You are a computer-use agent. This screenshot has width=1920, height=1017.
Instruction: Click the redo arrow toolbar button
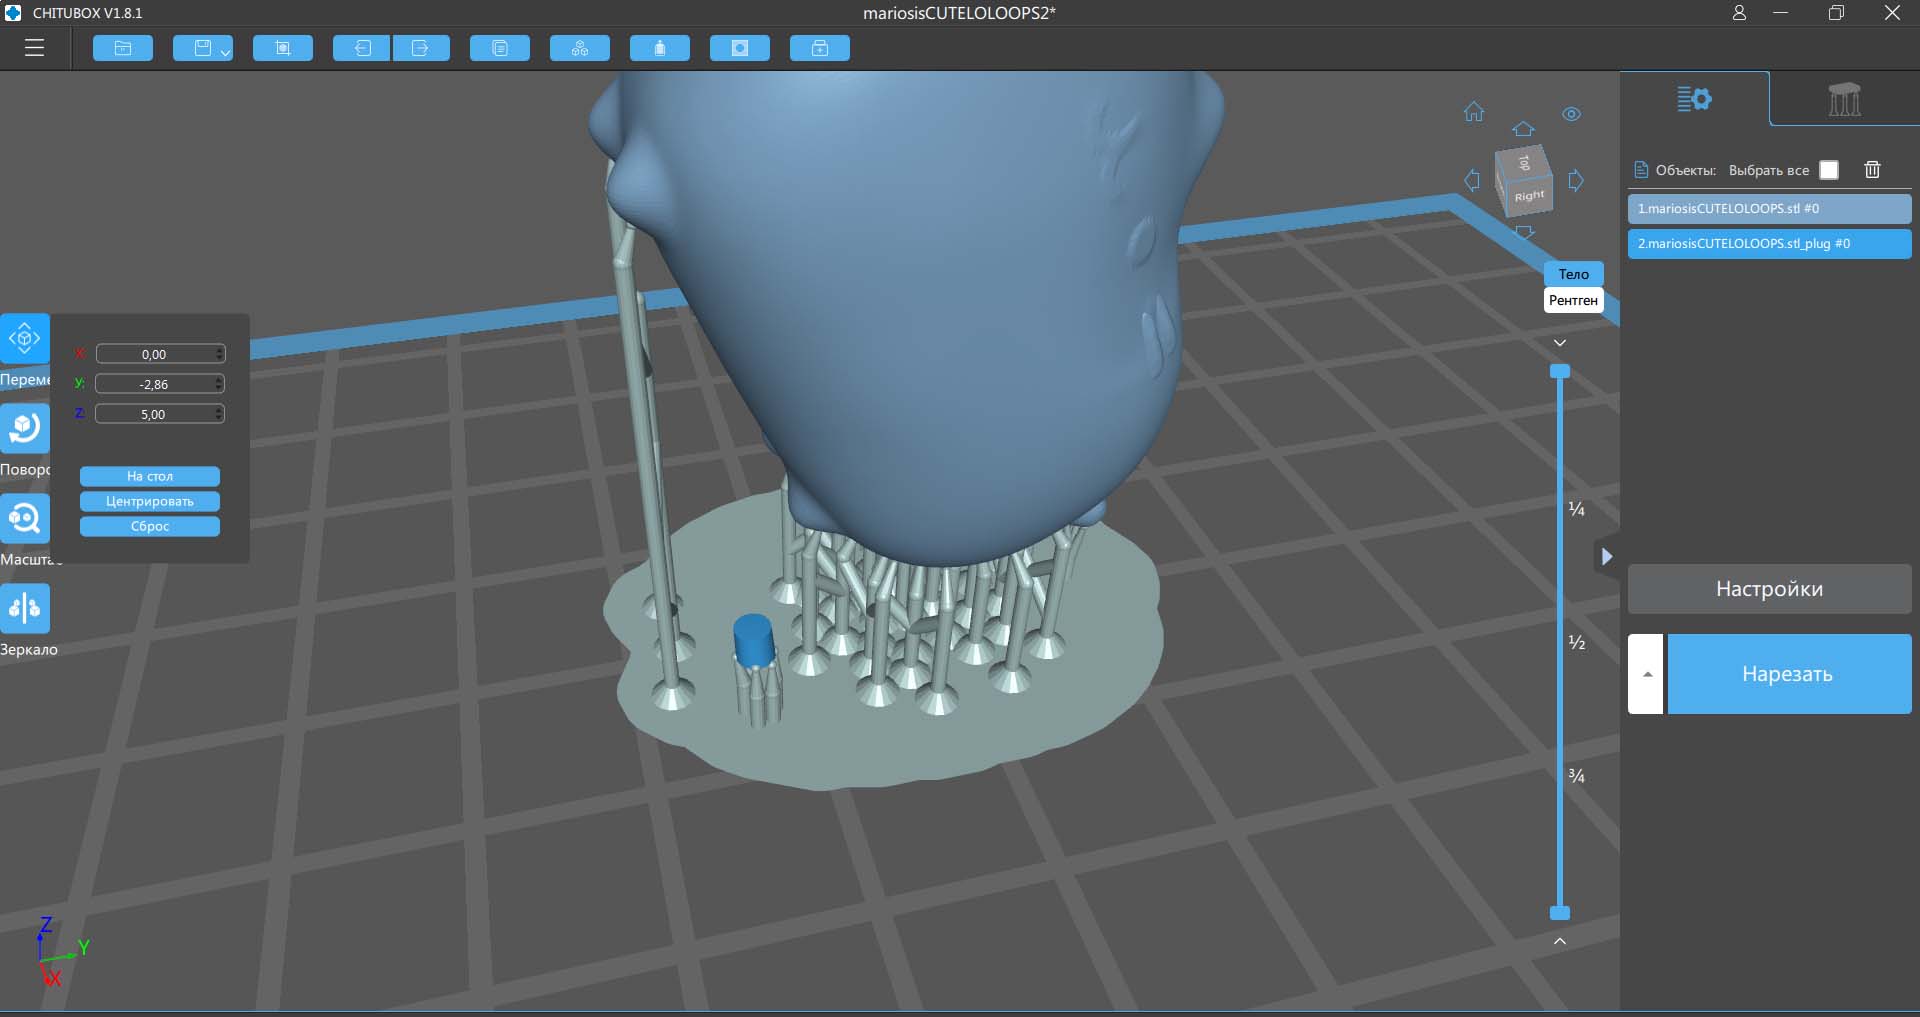pyautogui.click(x=420, y=48)
